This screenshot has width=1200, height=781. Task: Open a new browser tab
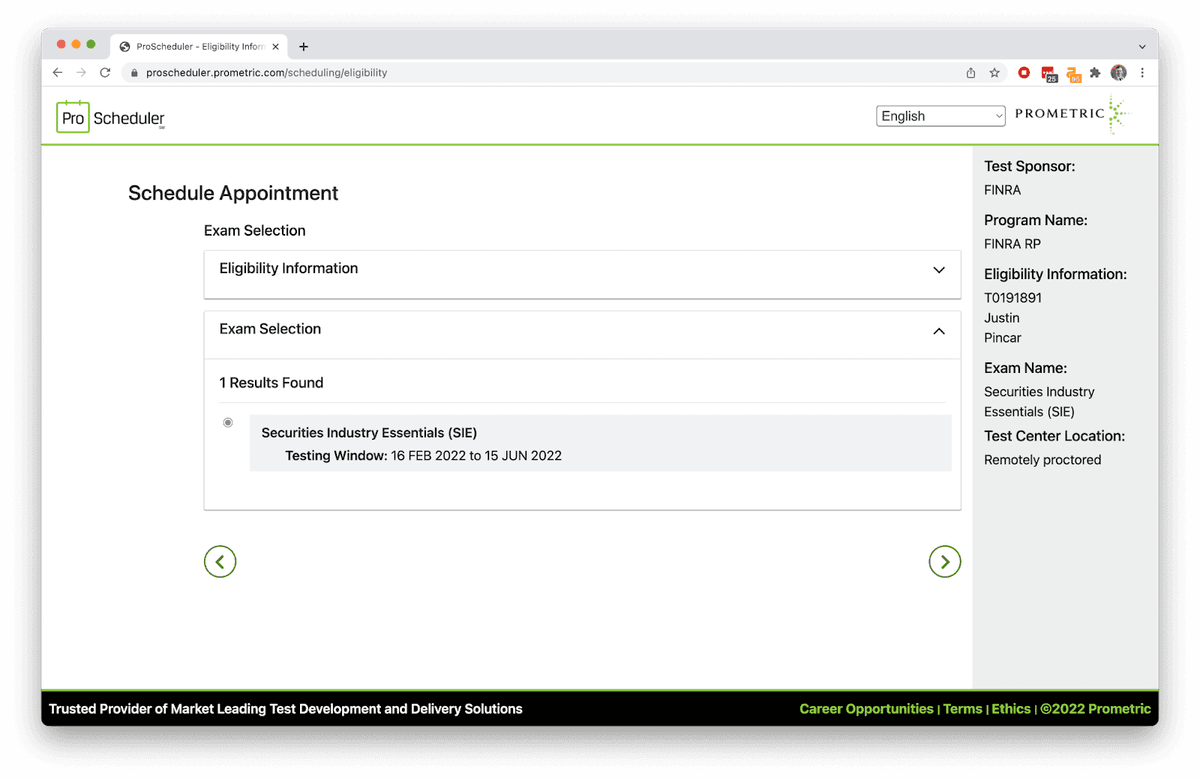[x=304, y=46]
